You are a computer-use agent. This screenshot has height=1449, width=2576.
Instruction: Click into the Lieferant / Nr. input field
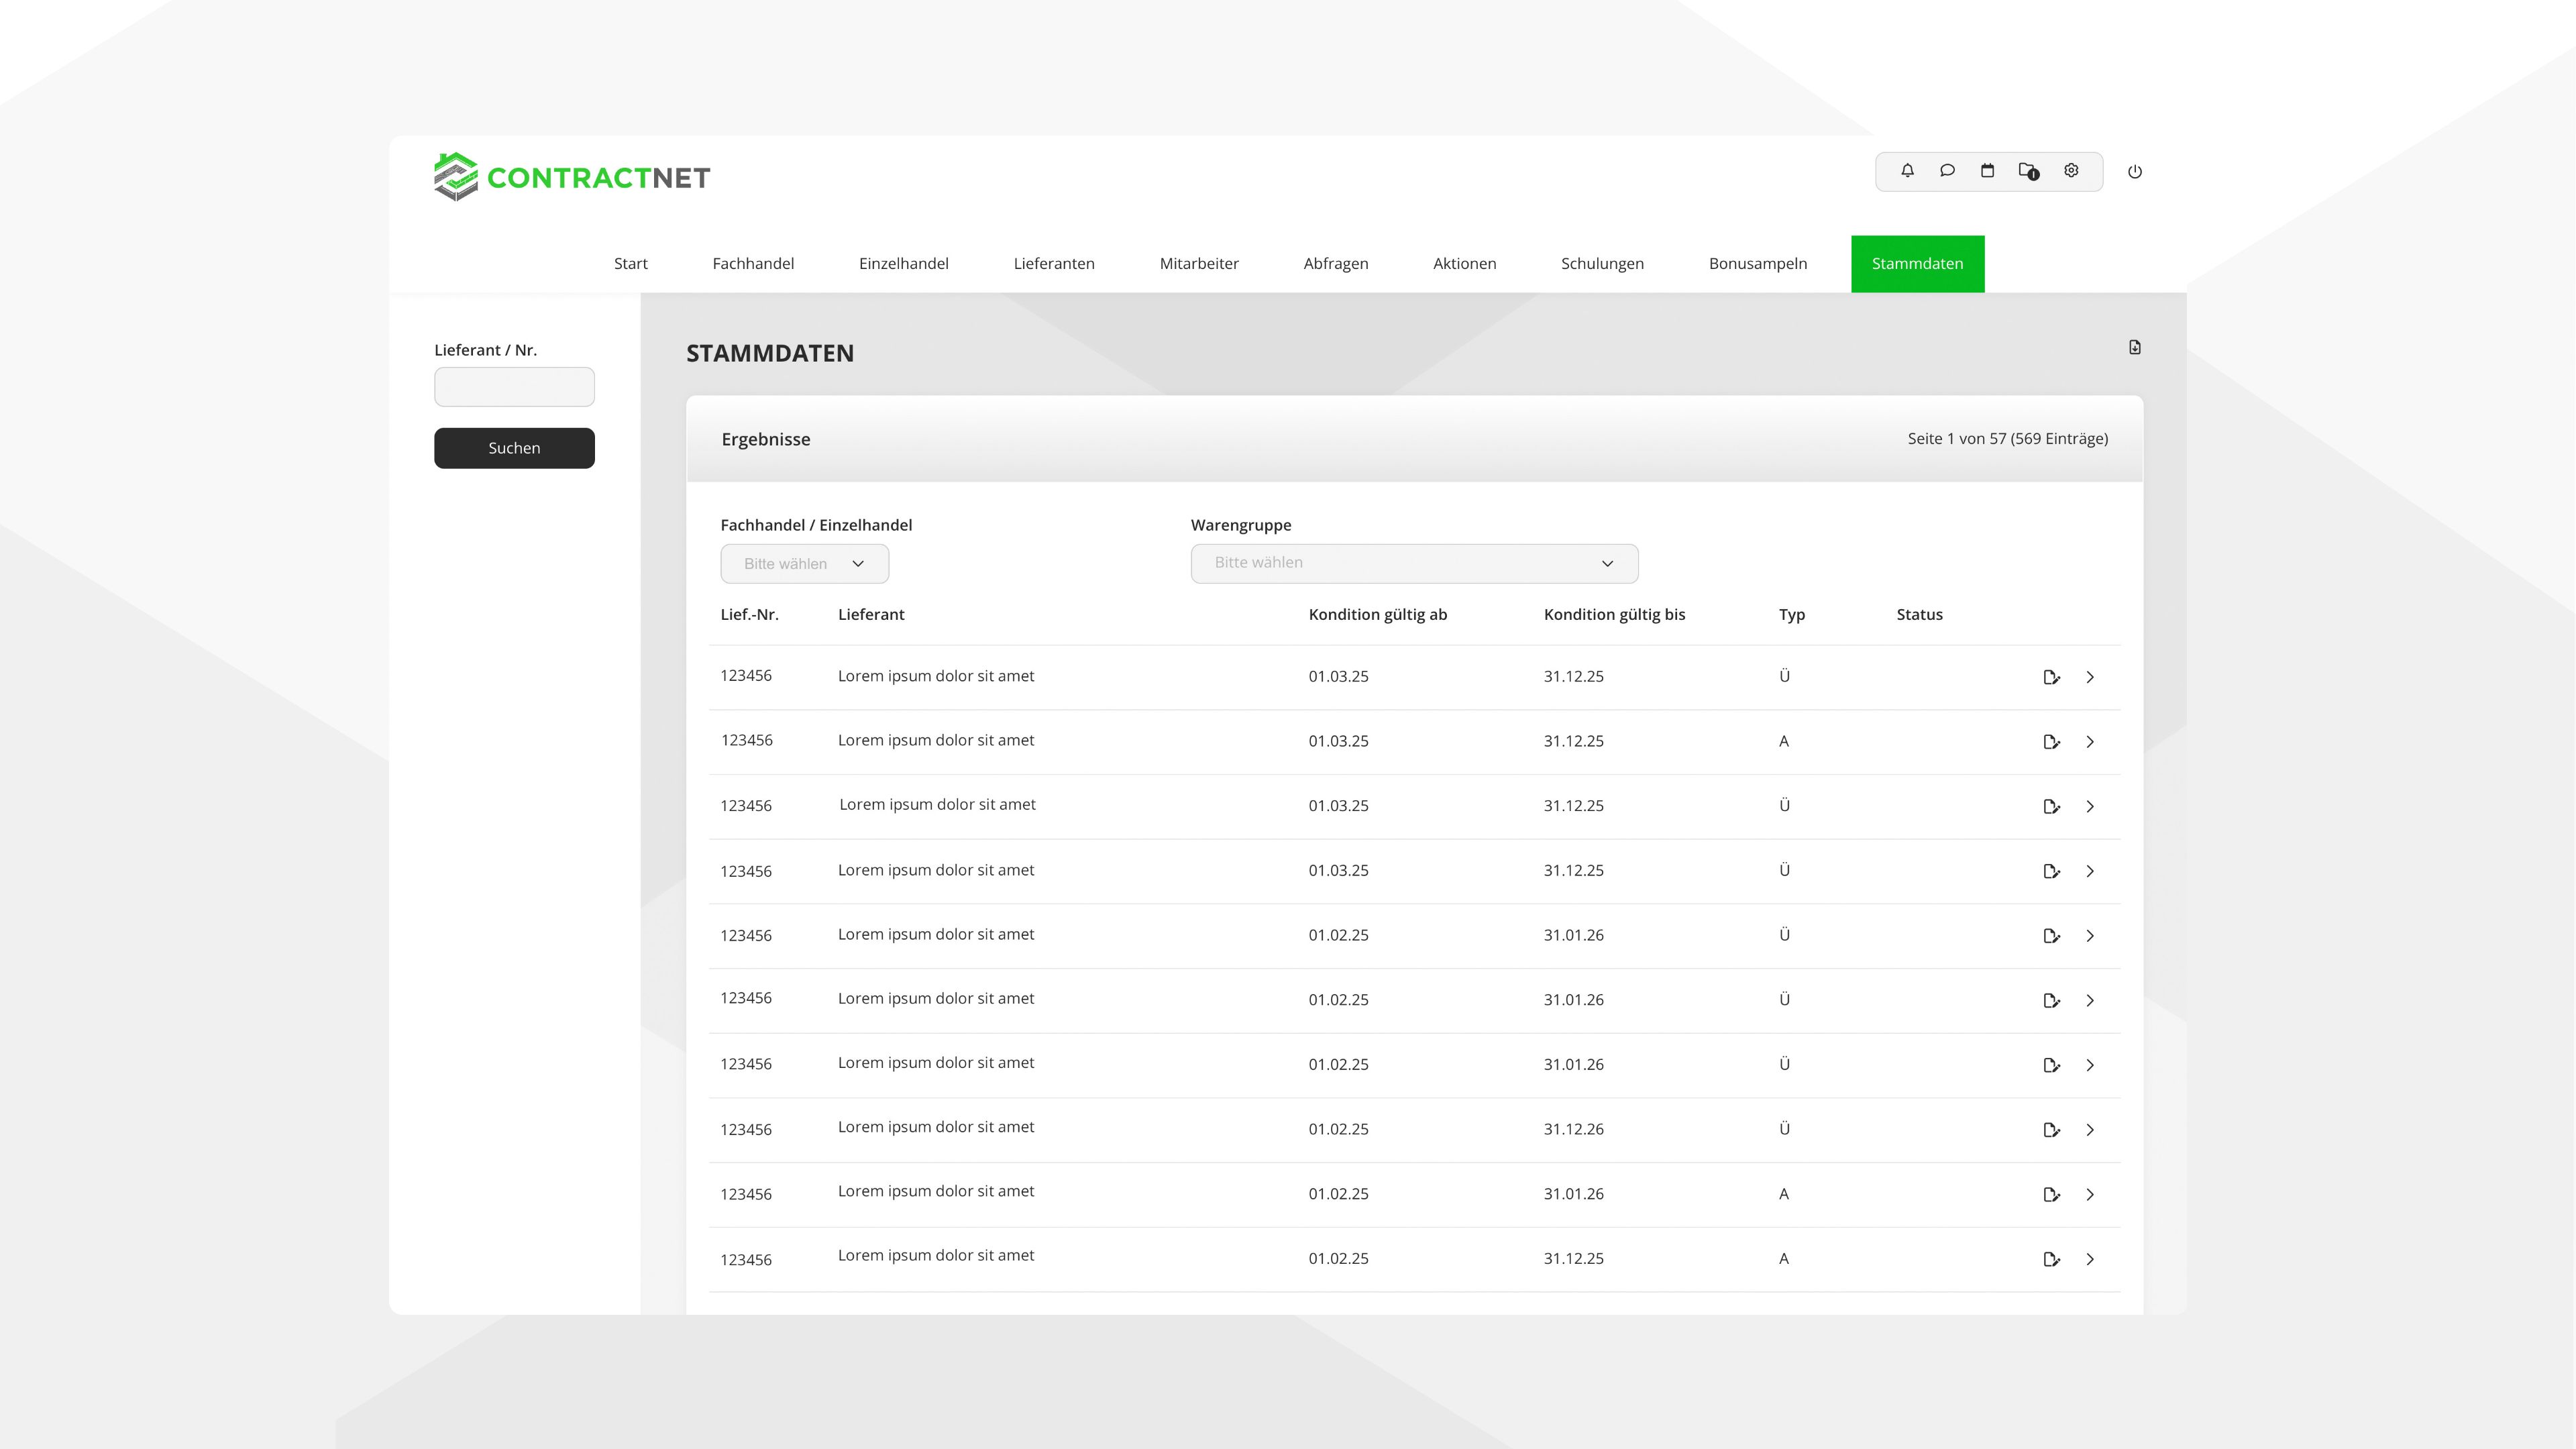(x=514, y=386)
